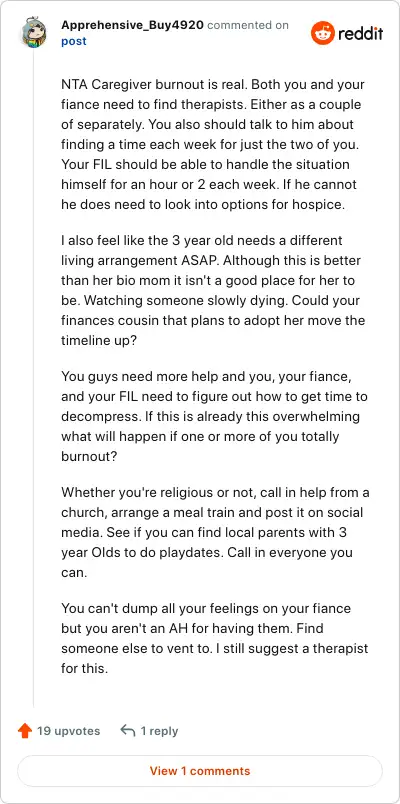Open the '1 reply' link

coord(159,731)
